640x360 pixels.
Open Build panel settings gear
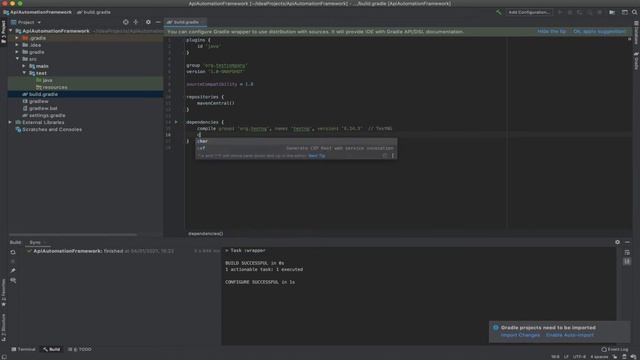click(x=617, y=242)
